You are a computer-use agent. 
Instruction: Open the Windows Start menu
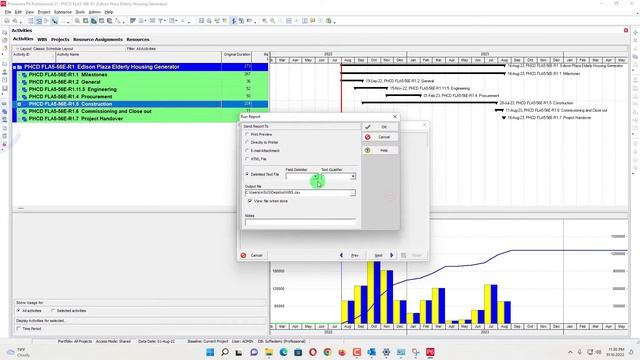(210, 352)
